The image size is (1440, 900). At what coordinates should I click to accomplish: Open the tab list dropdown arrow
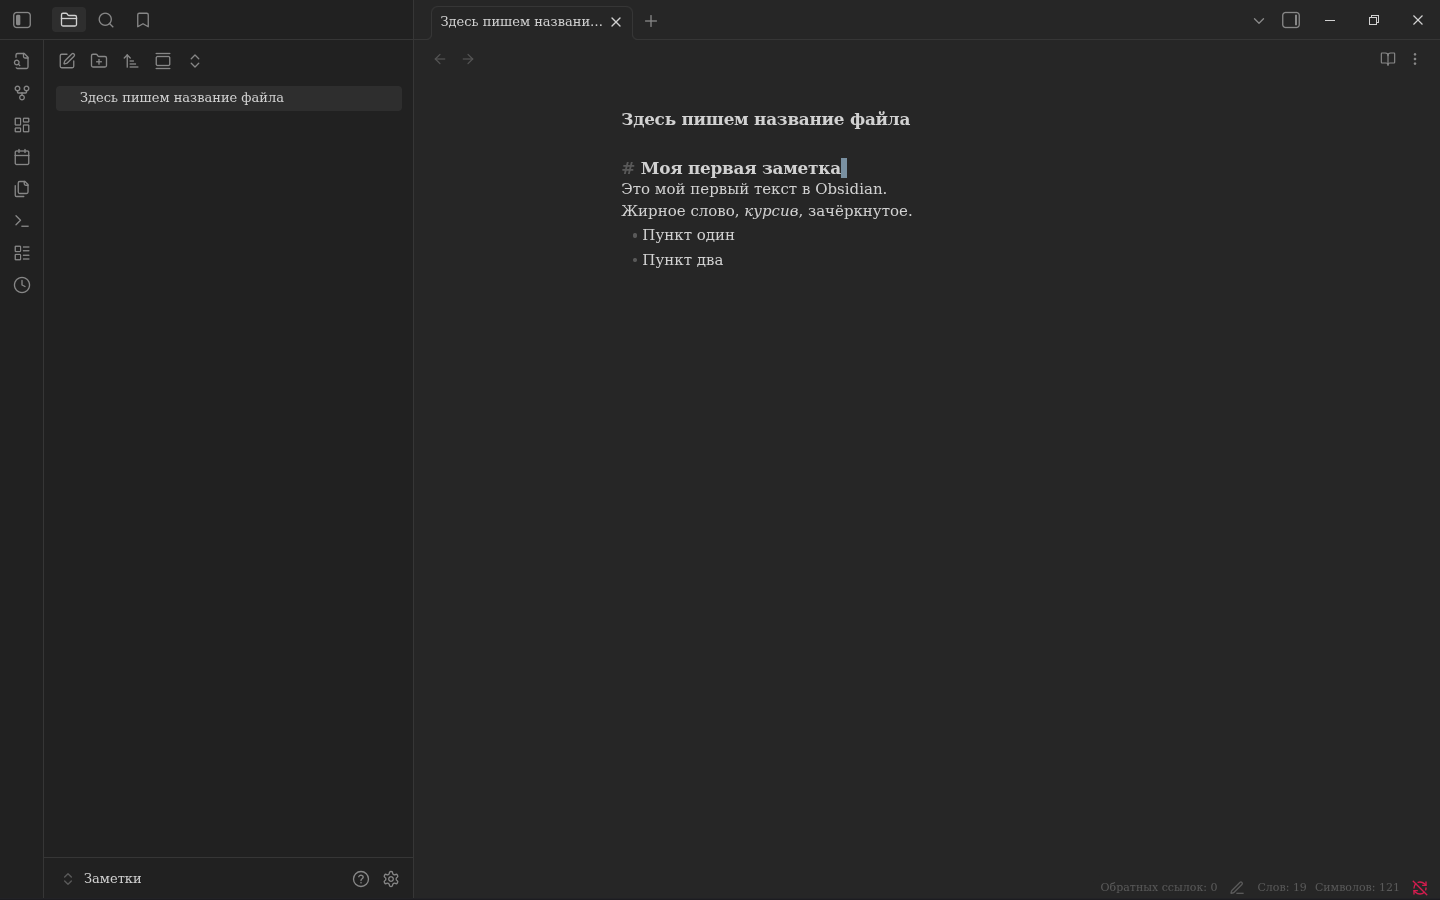[x=1259, y=20]
